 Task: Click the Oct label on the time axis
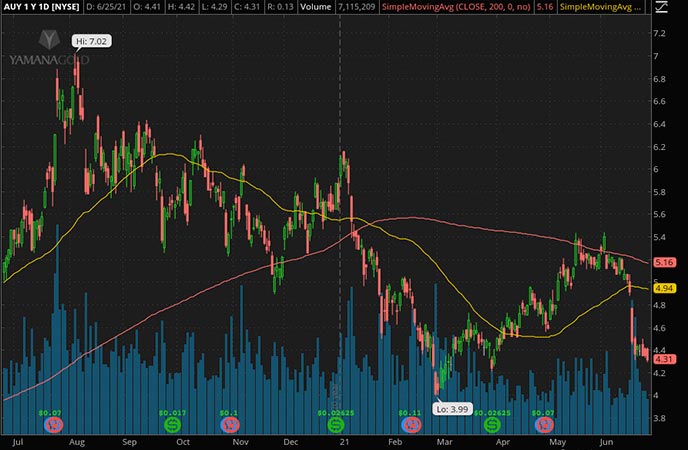[x=183, y=442]
